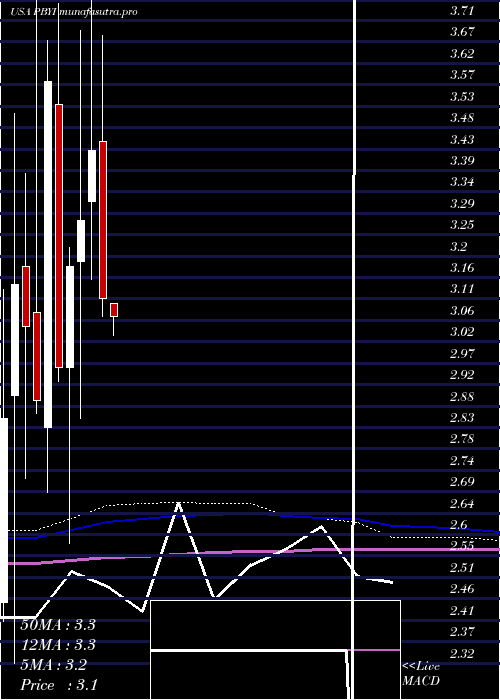Screen dimensions: 500x700
Task: Select the 3.71 price axis label
Action: click(x=462, y=11)
